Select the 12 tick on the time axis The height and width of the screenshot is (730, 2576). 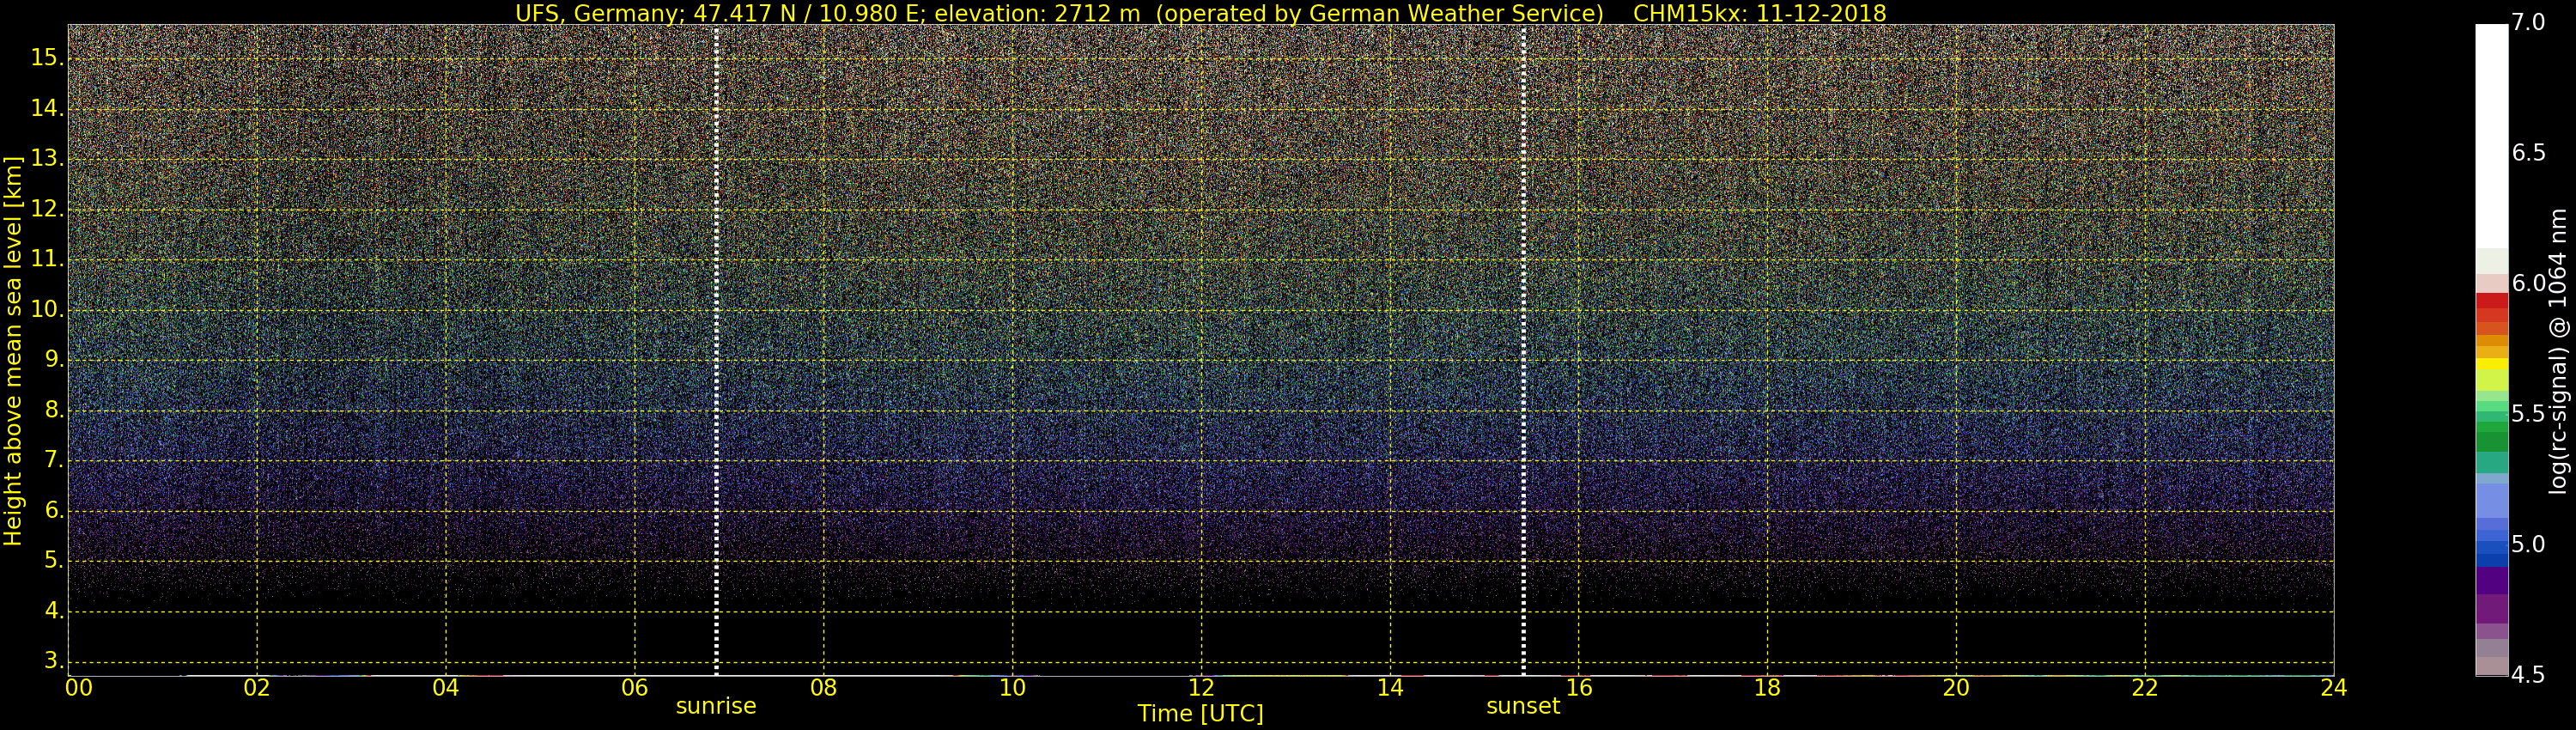pyautogui.click(x=1201, y=688)
